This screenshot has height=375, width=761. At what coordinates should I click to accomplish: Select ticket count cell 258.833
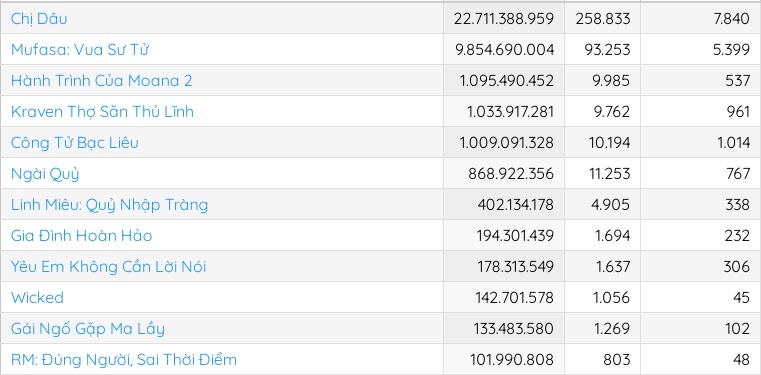point(603,18)
